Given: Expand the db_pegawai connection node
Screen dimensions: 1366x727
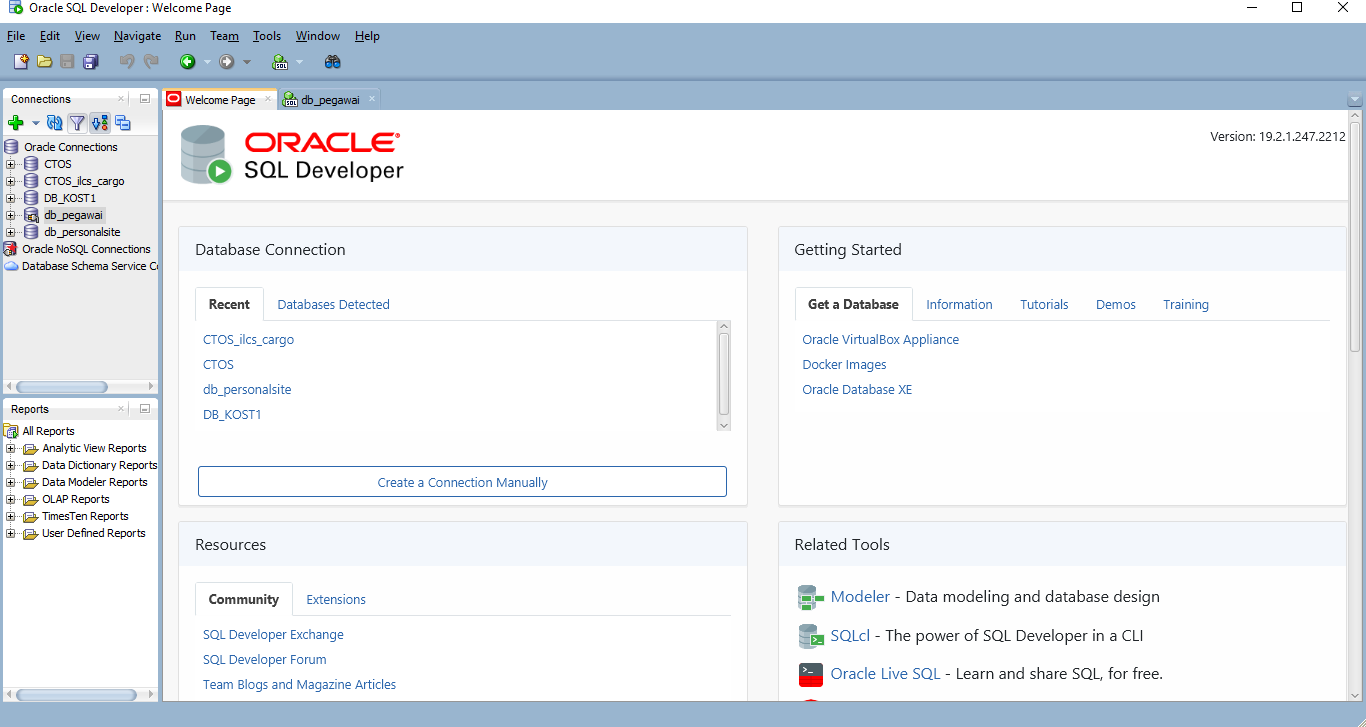Looking at the screenshot, I should click(x=11, y=215).
